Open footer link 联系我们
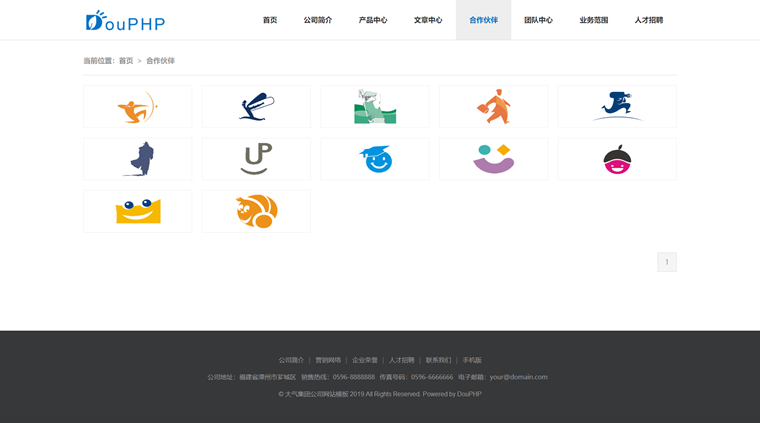Screen dimensions: 760x423 click(x=438, y=360)
